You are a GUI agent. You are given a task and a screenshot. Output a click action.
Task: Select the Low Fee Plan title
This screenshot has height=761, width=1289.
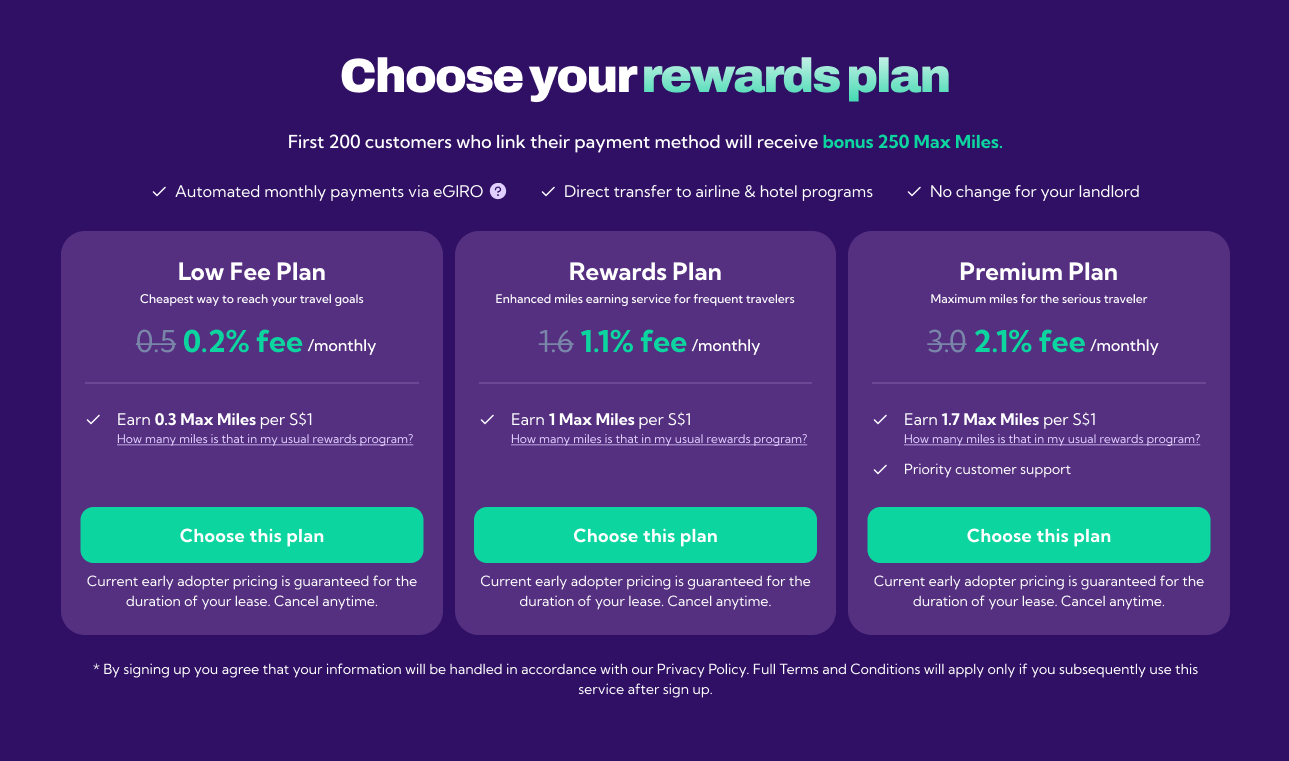click(x=252, y=272)
